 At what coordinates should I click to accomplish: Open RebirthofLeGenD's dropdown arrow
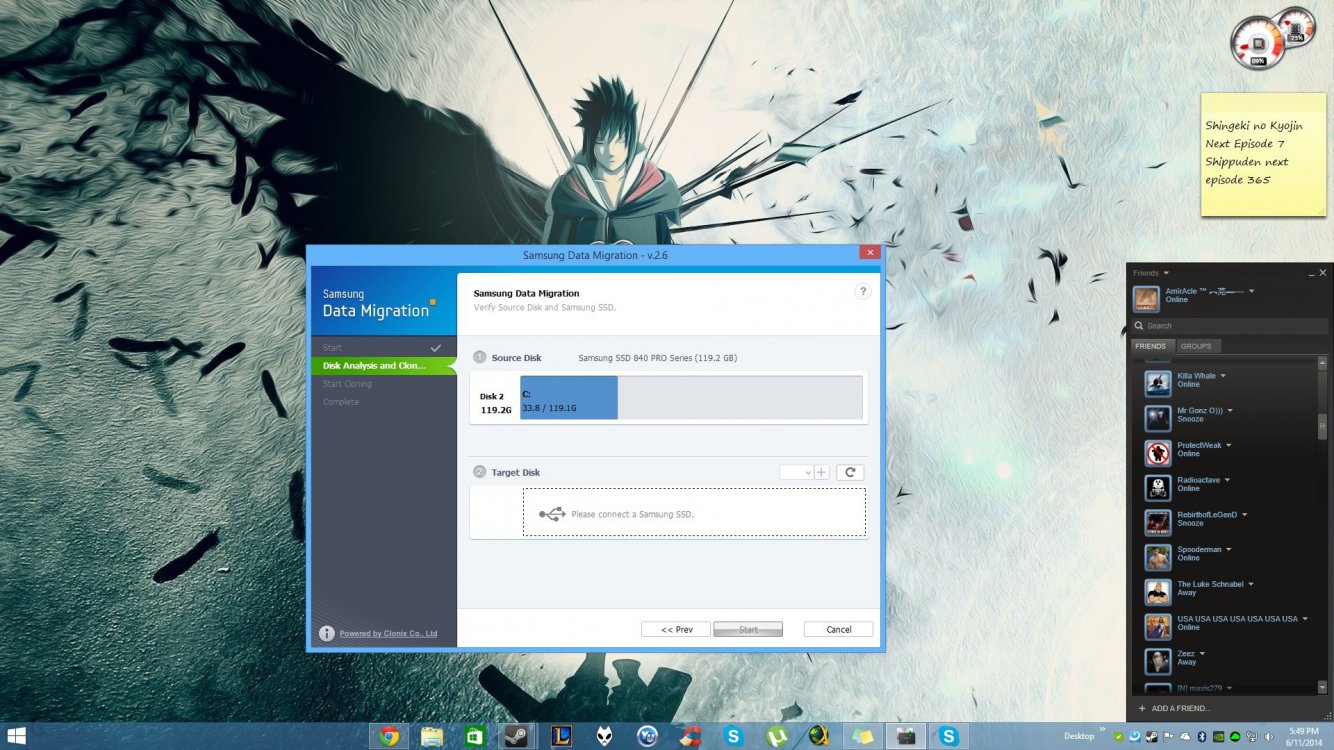click(x=1244, y=514)
